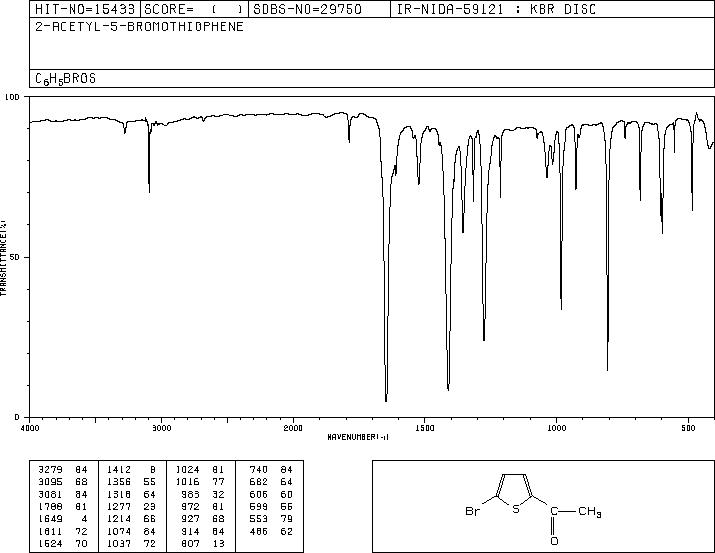The image size is (715, 553).
Task: Click the 972 peak table entry
Action: click(x=203, y=506)
